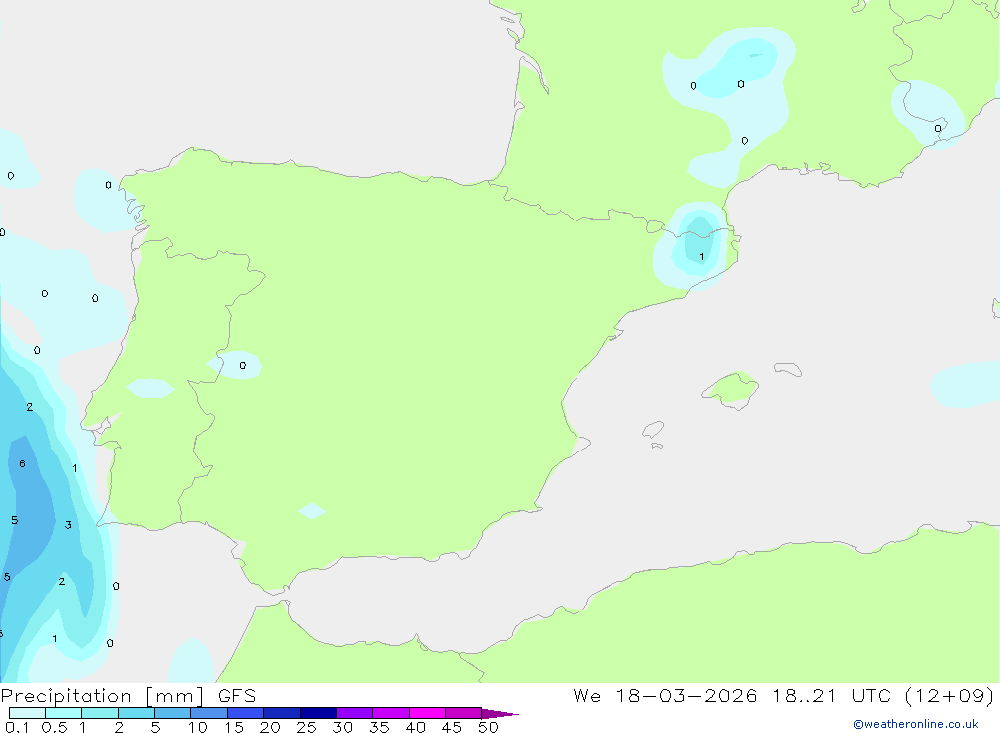The height and width of the screenshot is (733, 1000).
Task: Click the "18..21 UTC" time range
Action: (831, 696)
